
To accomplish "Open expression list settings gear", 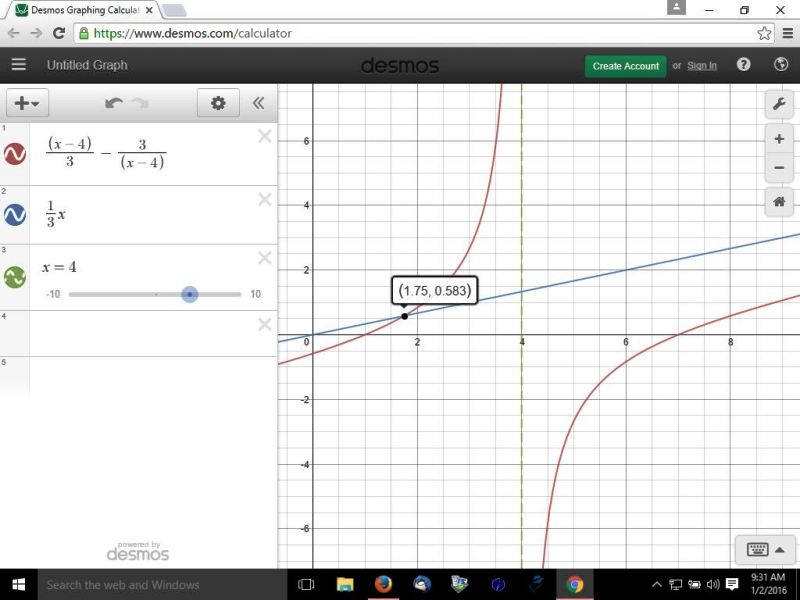I will click(x=218, y=103).
